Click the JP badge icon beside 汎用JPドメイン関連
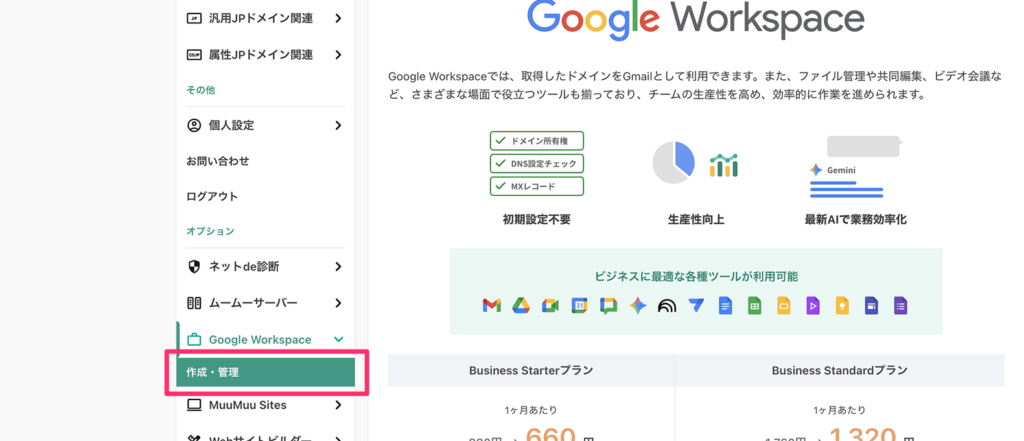The width and height of the screenshot is (1024, 441). point(194,18)
